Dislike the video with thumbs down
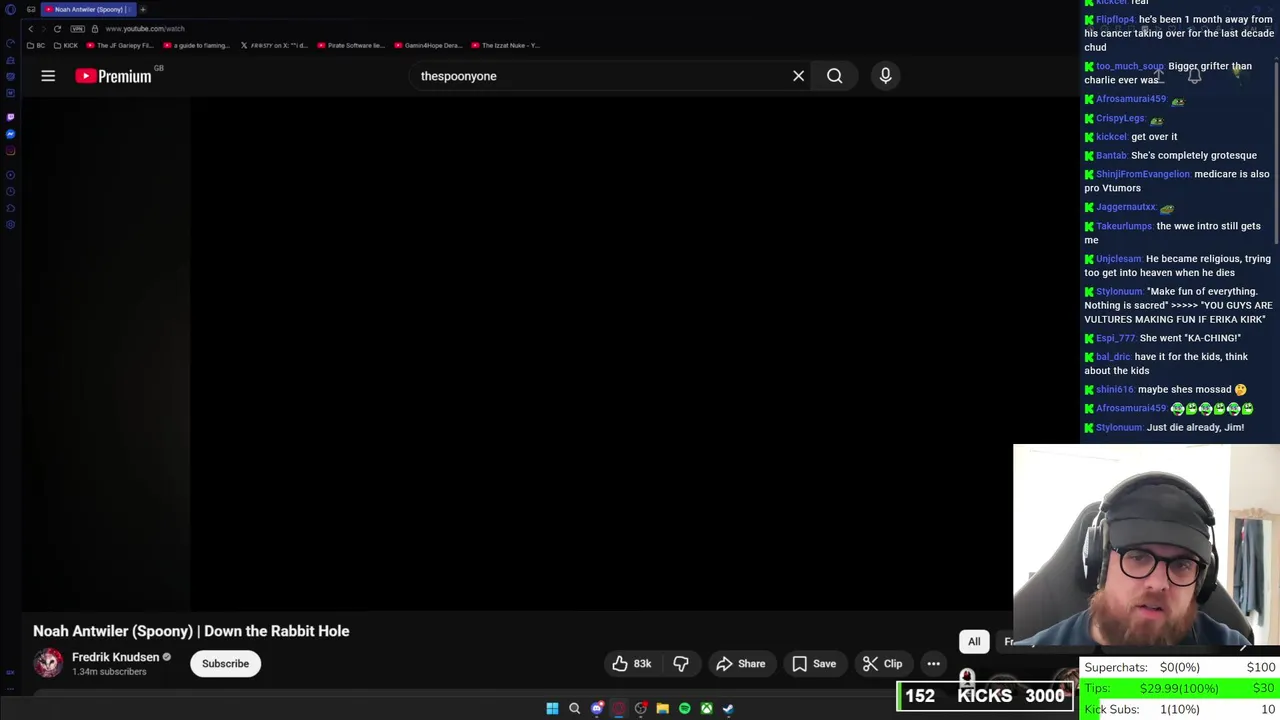 681,664
